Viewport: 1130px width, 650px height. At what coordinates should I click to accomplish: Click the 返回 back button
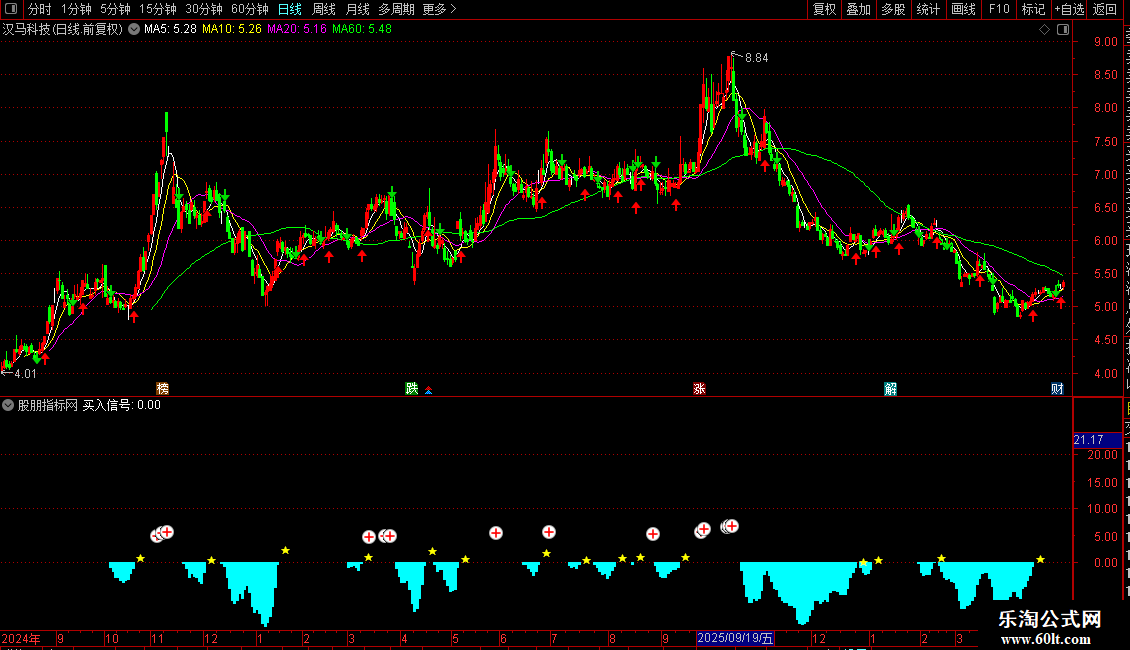1104,9
